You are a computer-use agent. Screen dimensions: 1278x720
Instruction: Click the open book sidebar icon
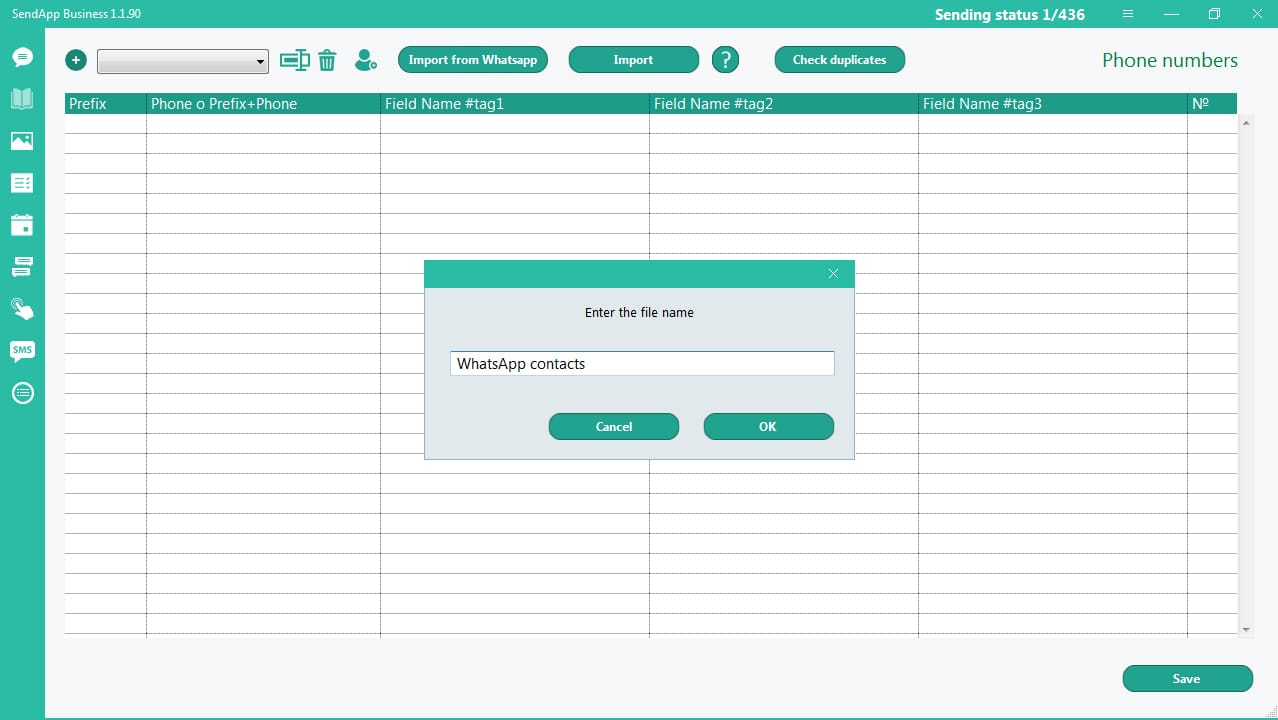click(22, 98)
